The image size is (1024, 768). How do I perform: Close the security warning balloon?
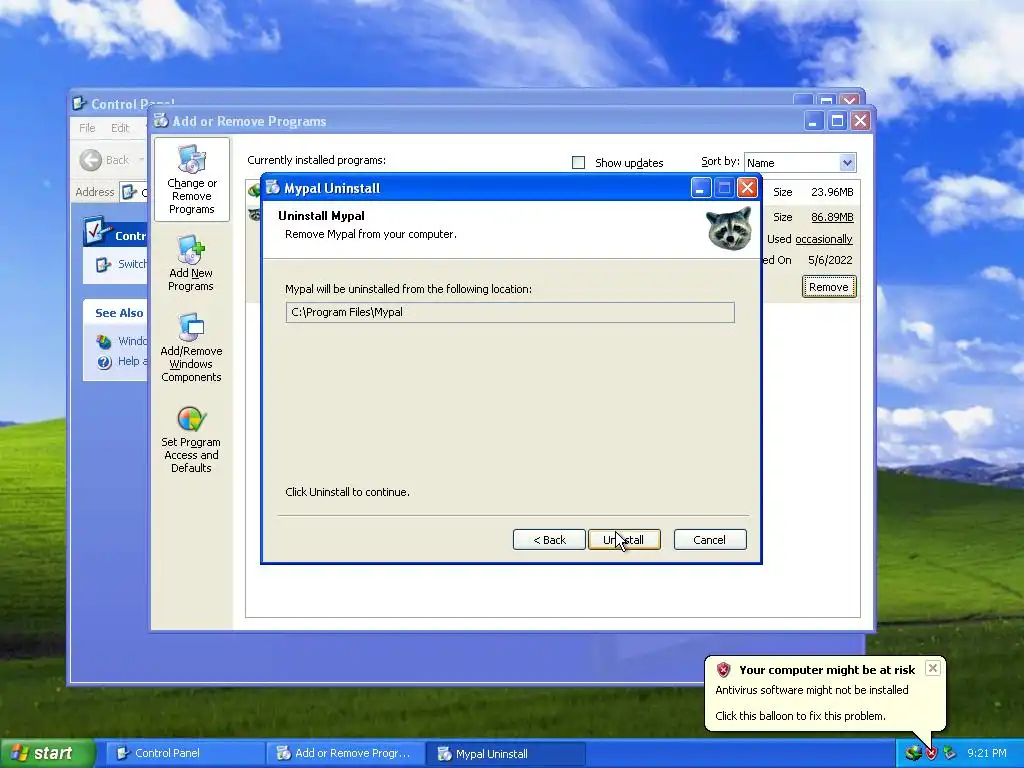coord(933,667)
